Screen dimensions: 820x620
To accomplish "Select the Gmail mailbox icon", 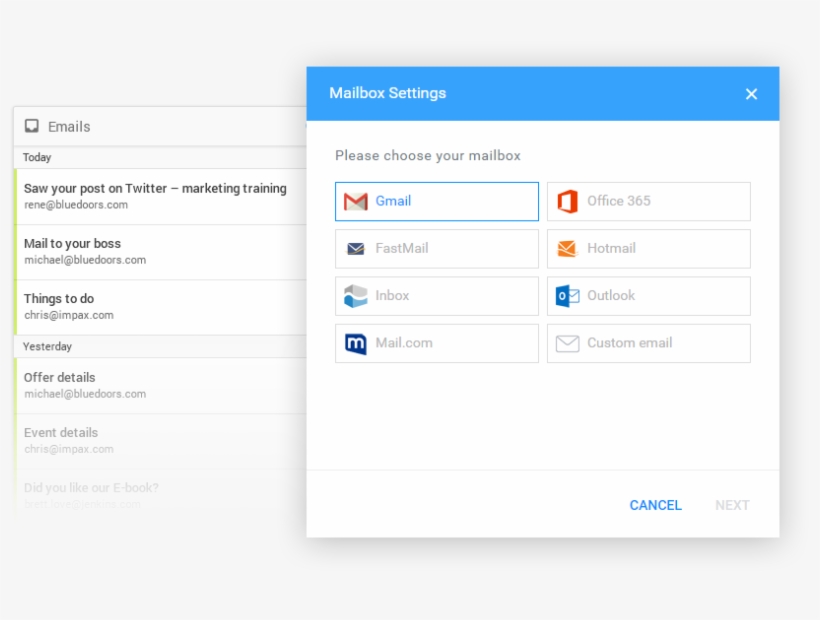I will 355,201.
